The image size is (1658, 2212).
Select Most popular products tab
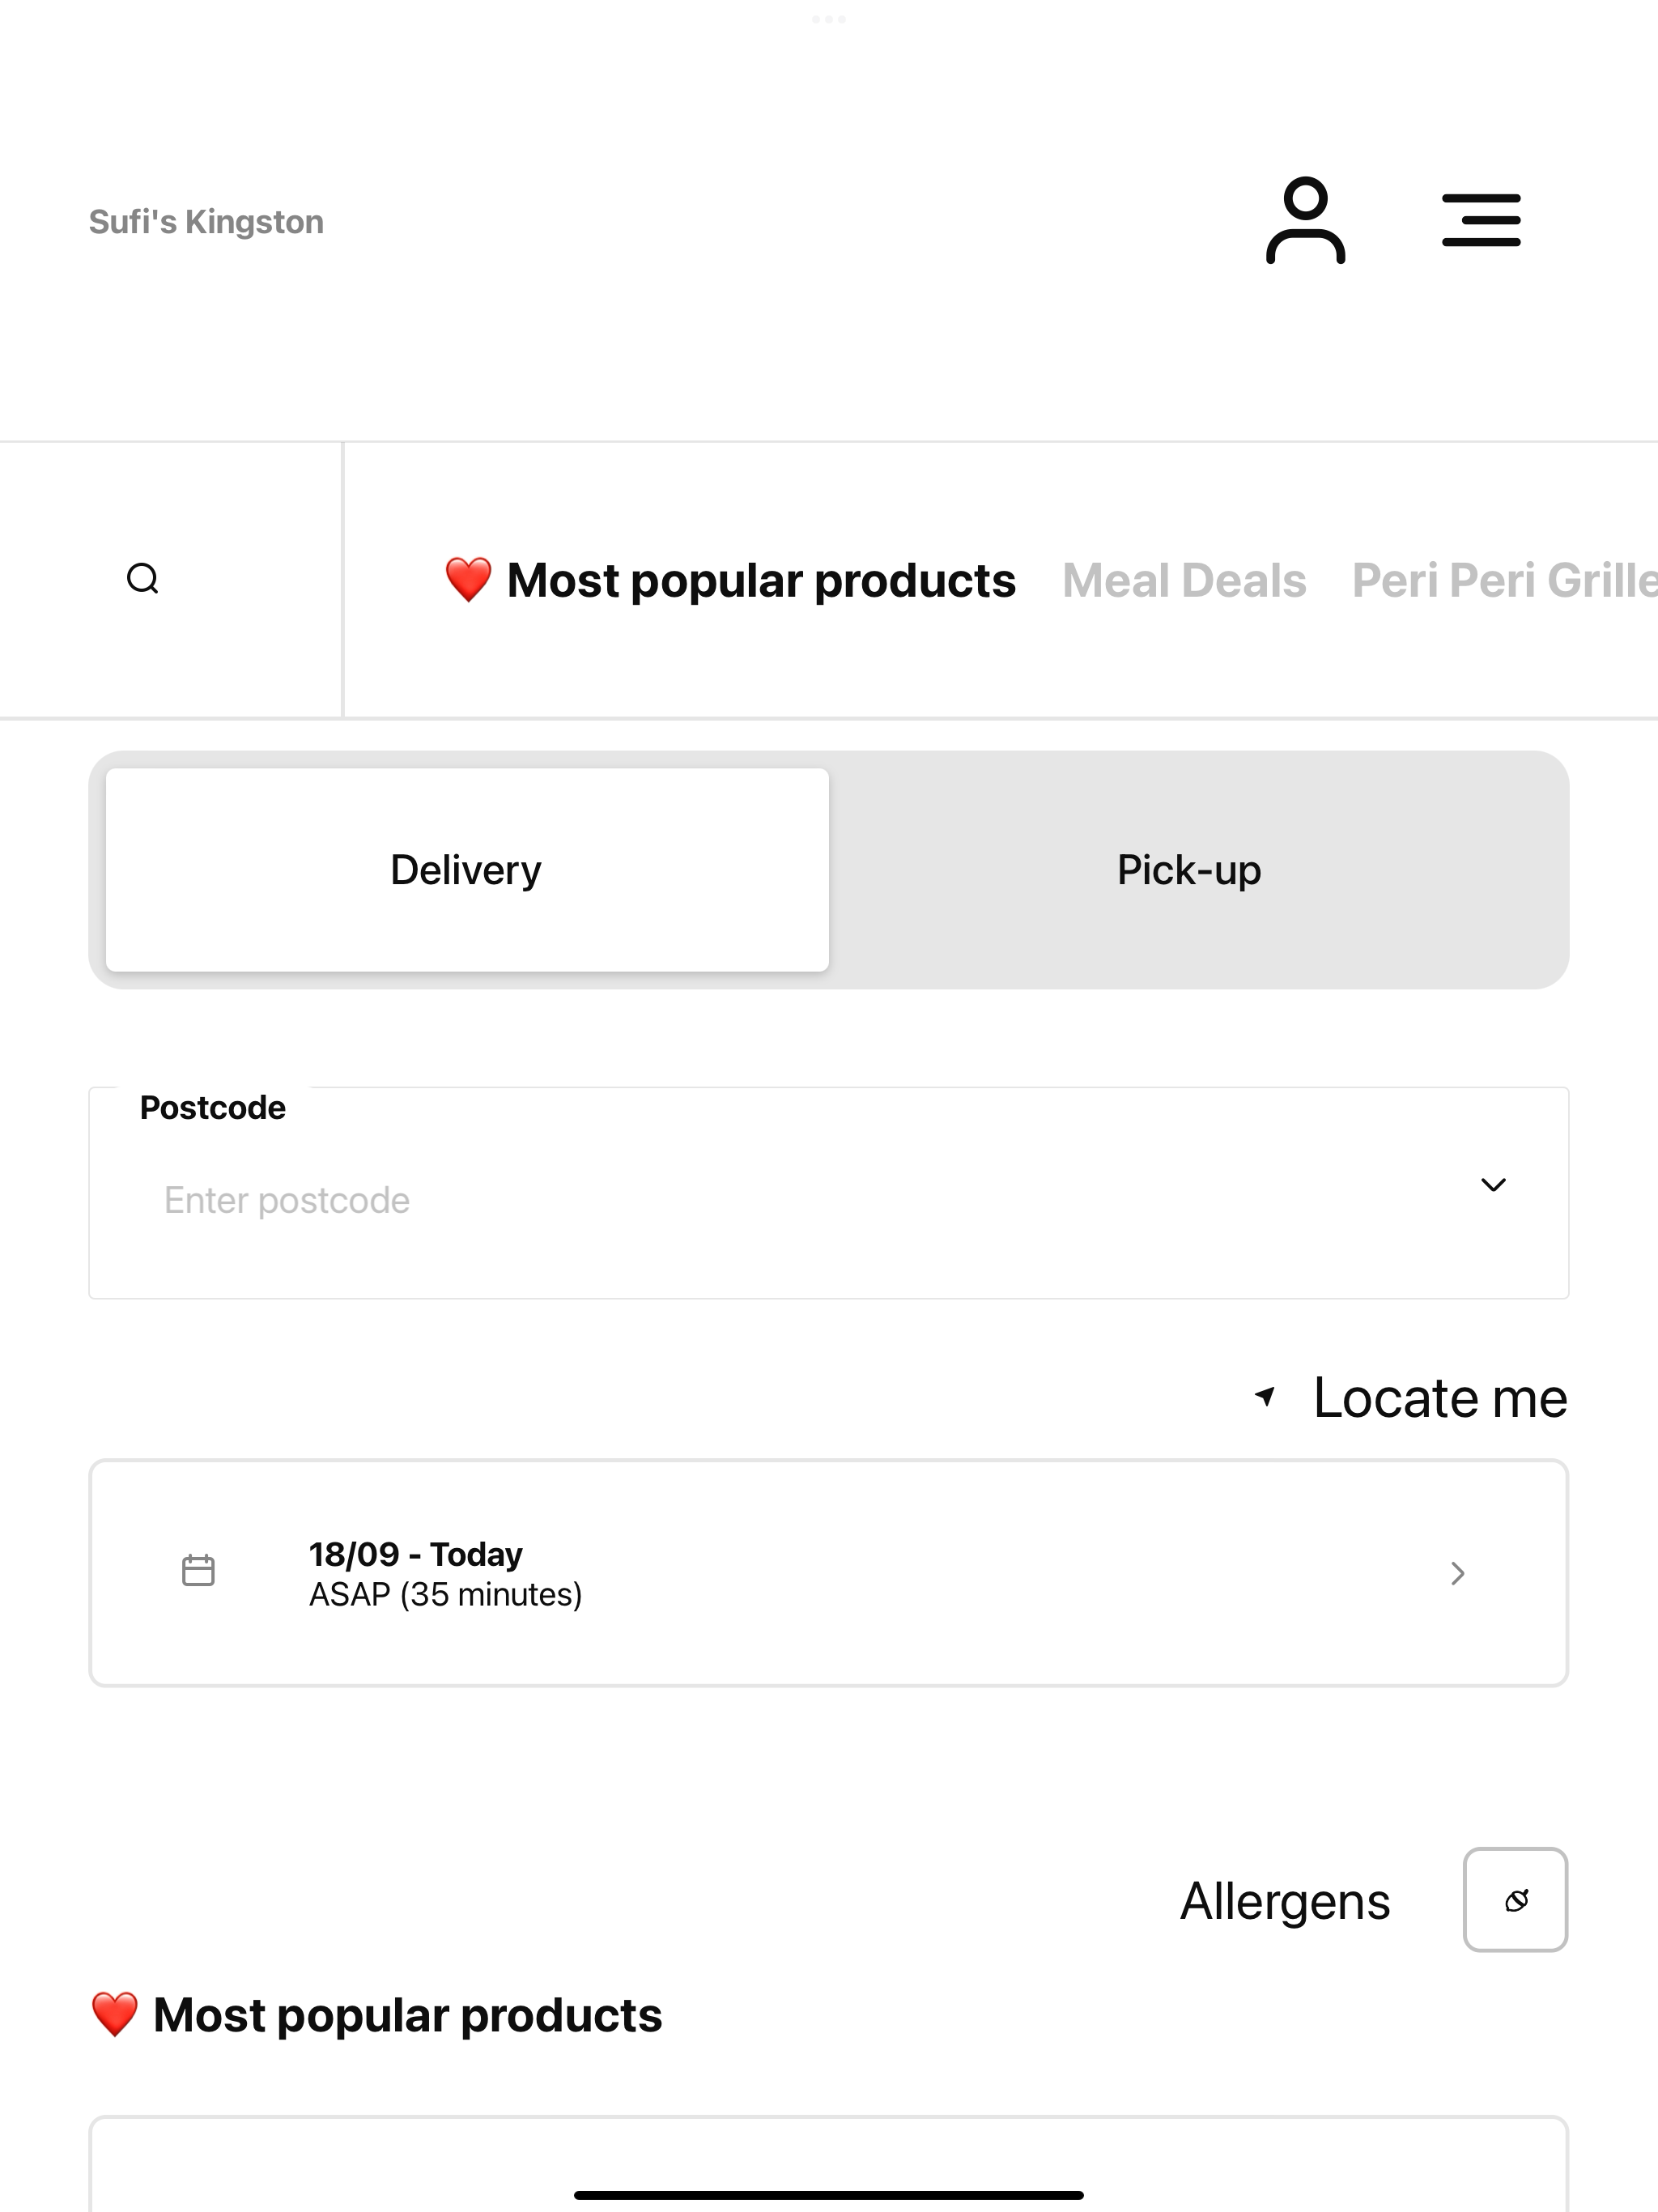click(x=730, y=581)
